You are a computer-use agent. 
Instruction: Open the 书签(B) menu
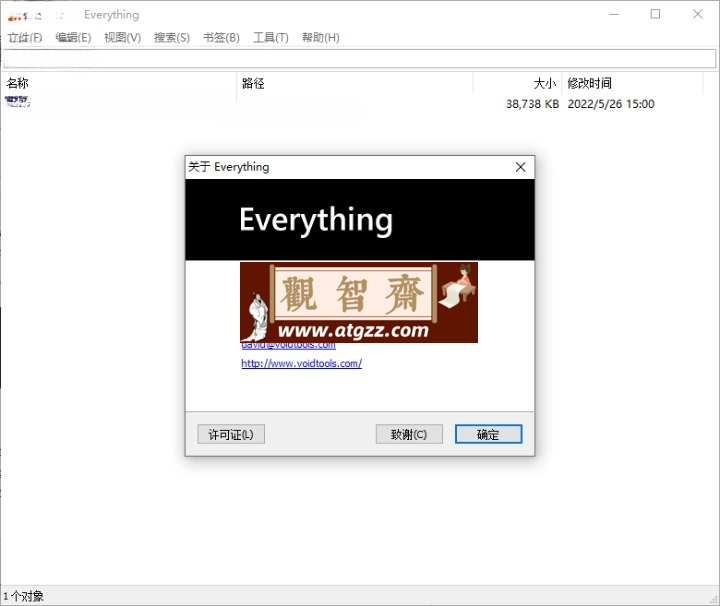pyautogui.click(x=221, y=38)
